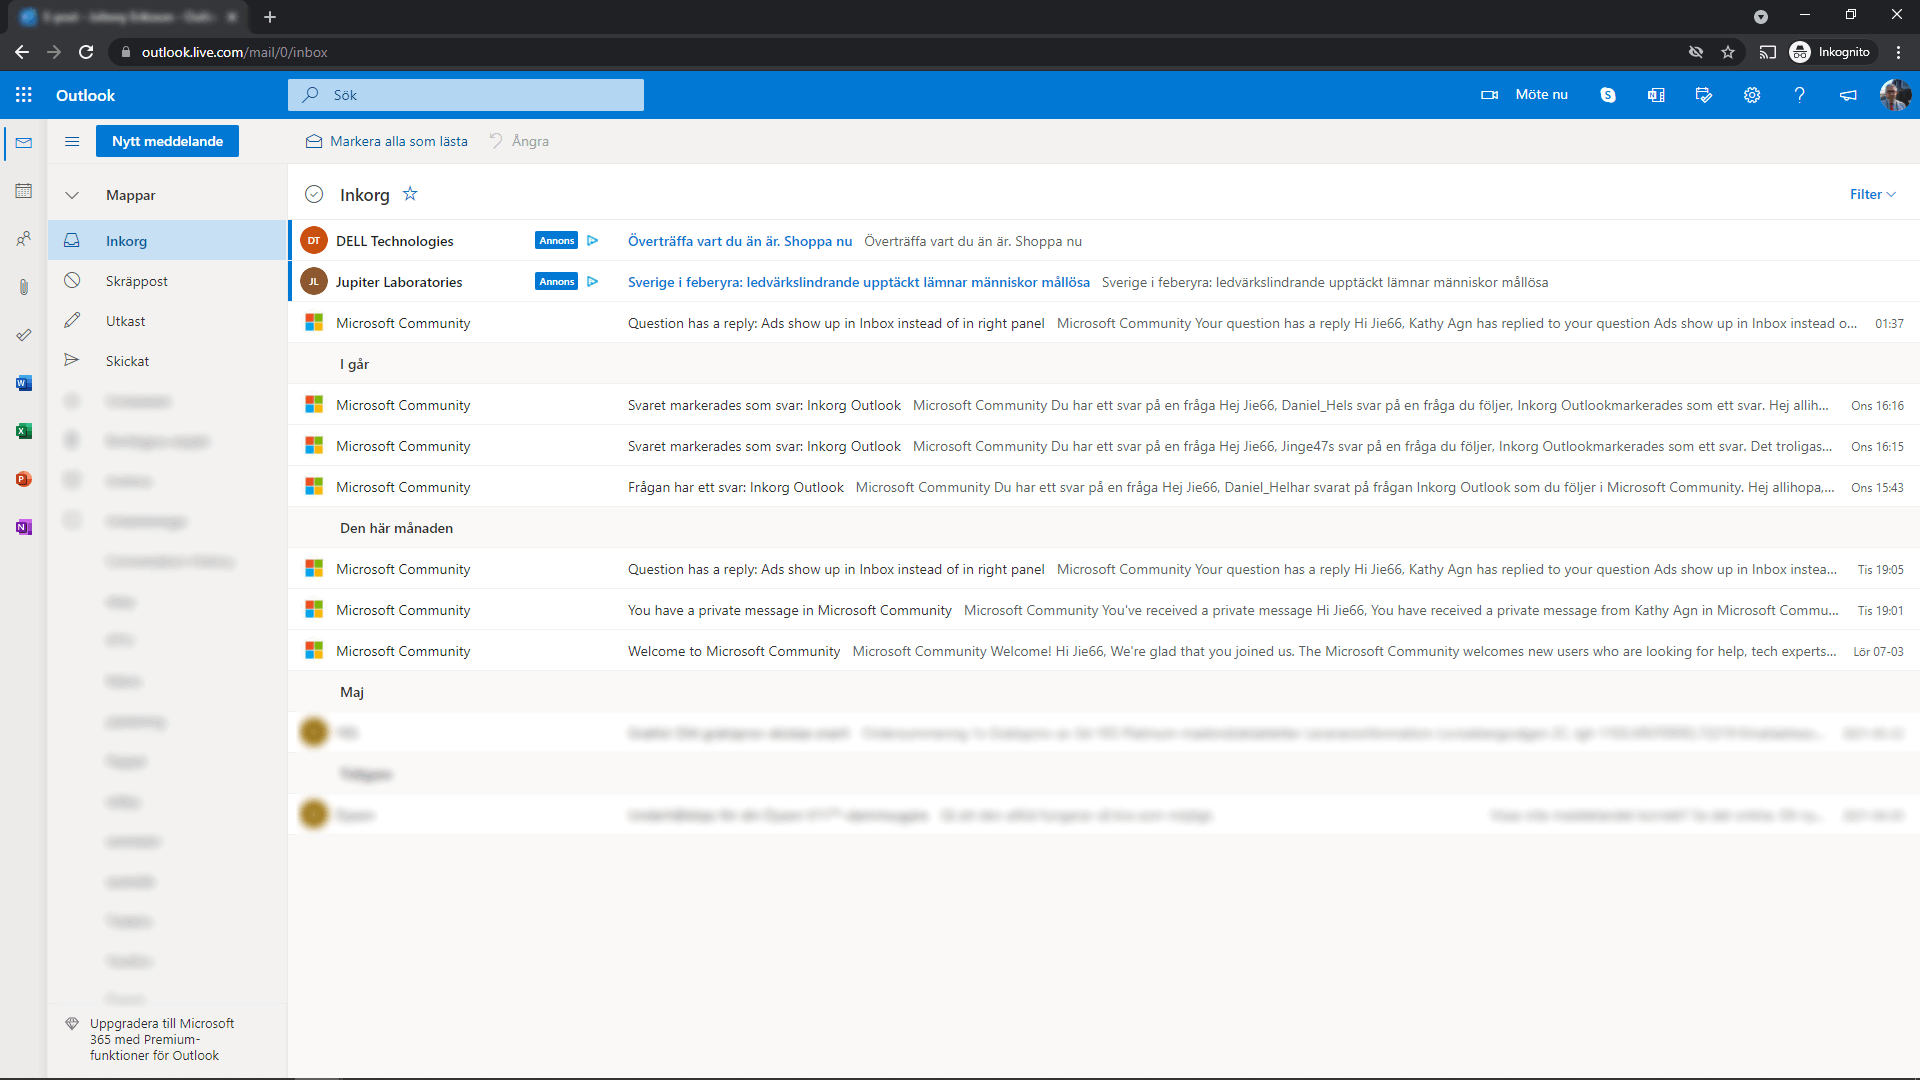The height and width of the screenshot is (1080, 1920).
Task: Reload the page in Chrome
Action: [x=86, y=52]
